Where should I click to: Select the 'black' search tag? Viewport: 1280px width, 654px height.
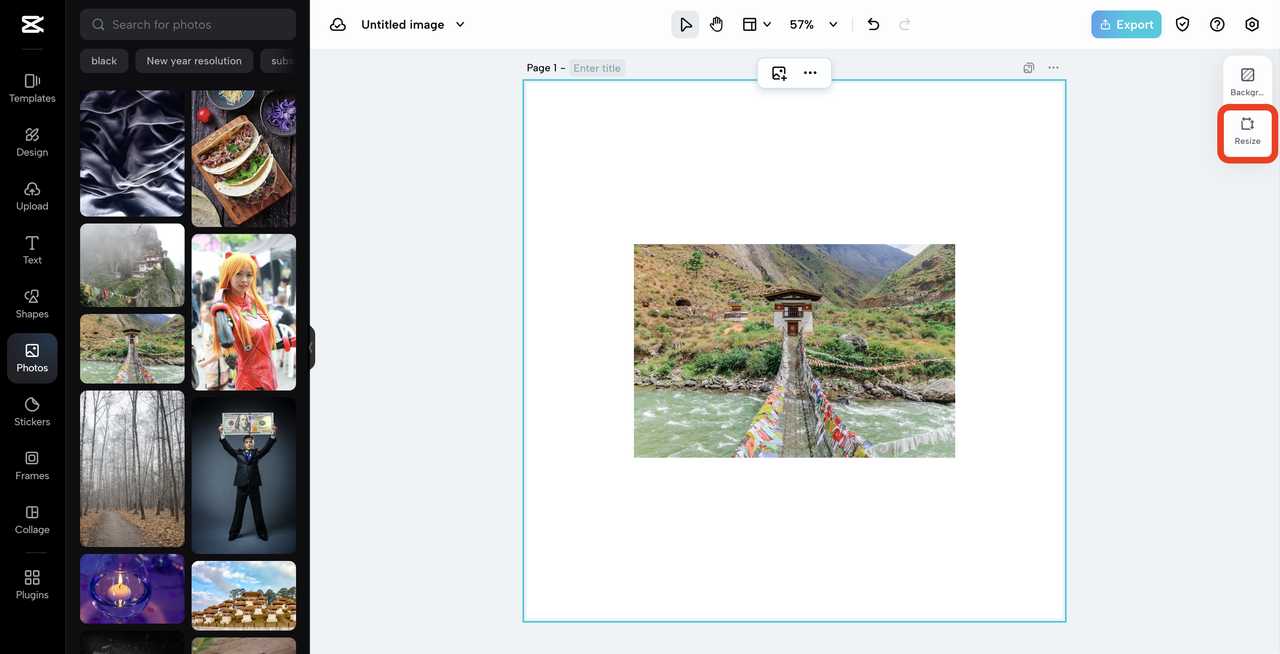(x=104, y=61)
